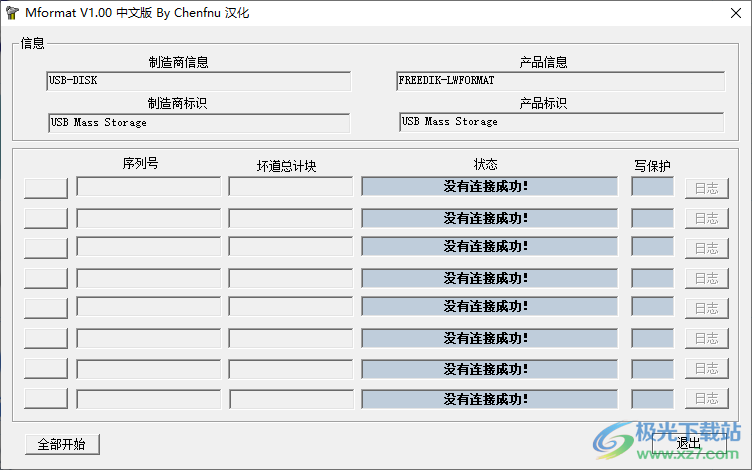
Task: Click the blank start button of the fifth row
Action: 46,308
